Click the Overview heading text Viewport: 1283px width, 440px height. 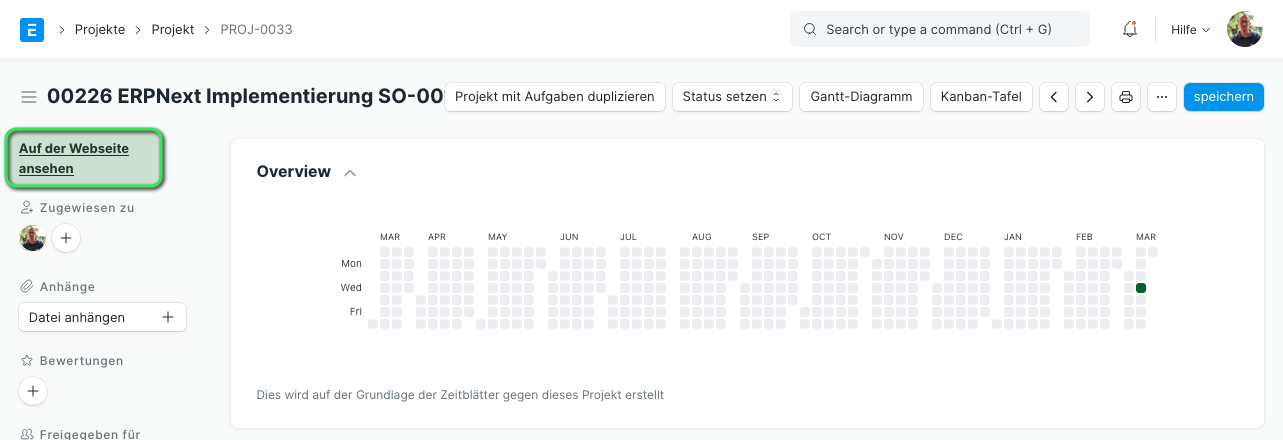tap(294, 172)
